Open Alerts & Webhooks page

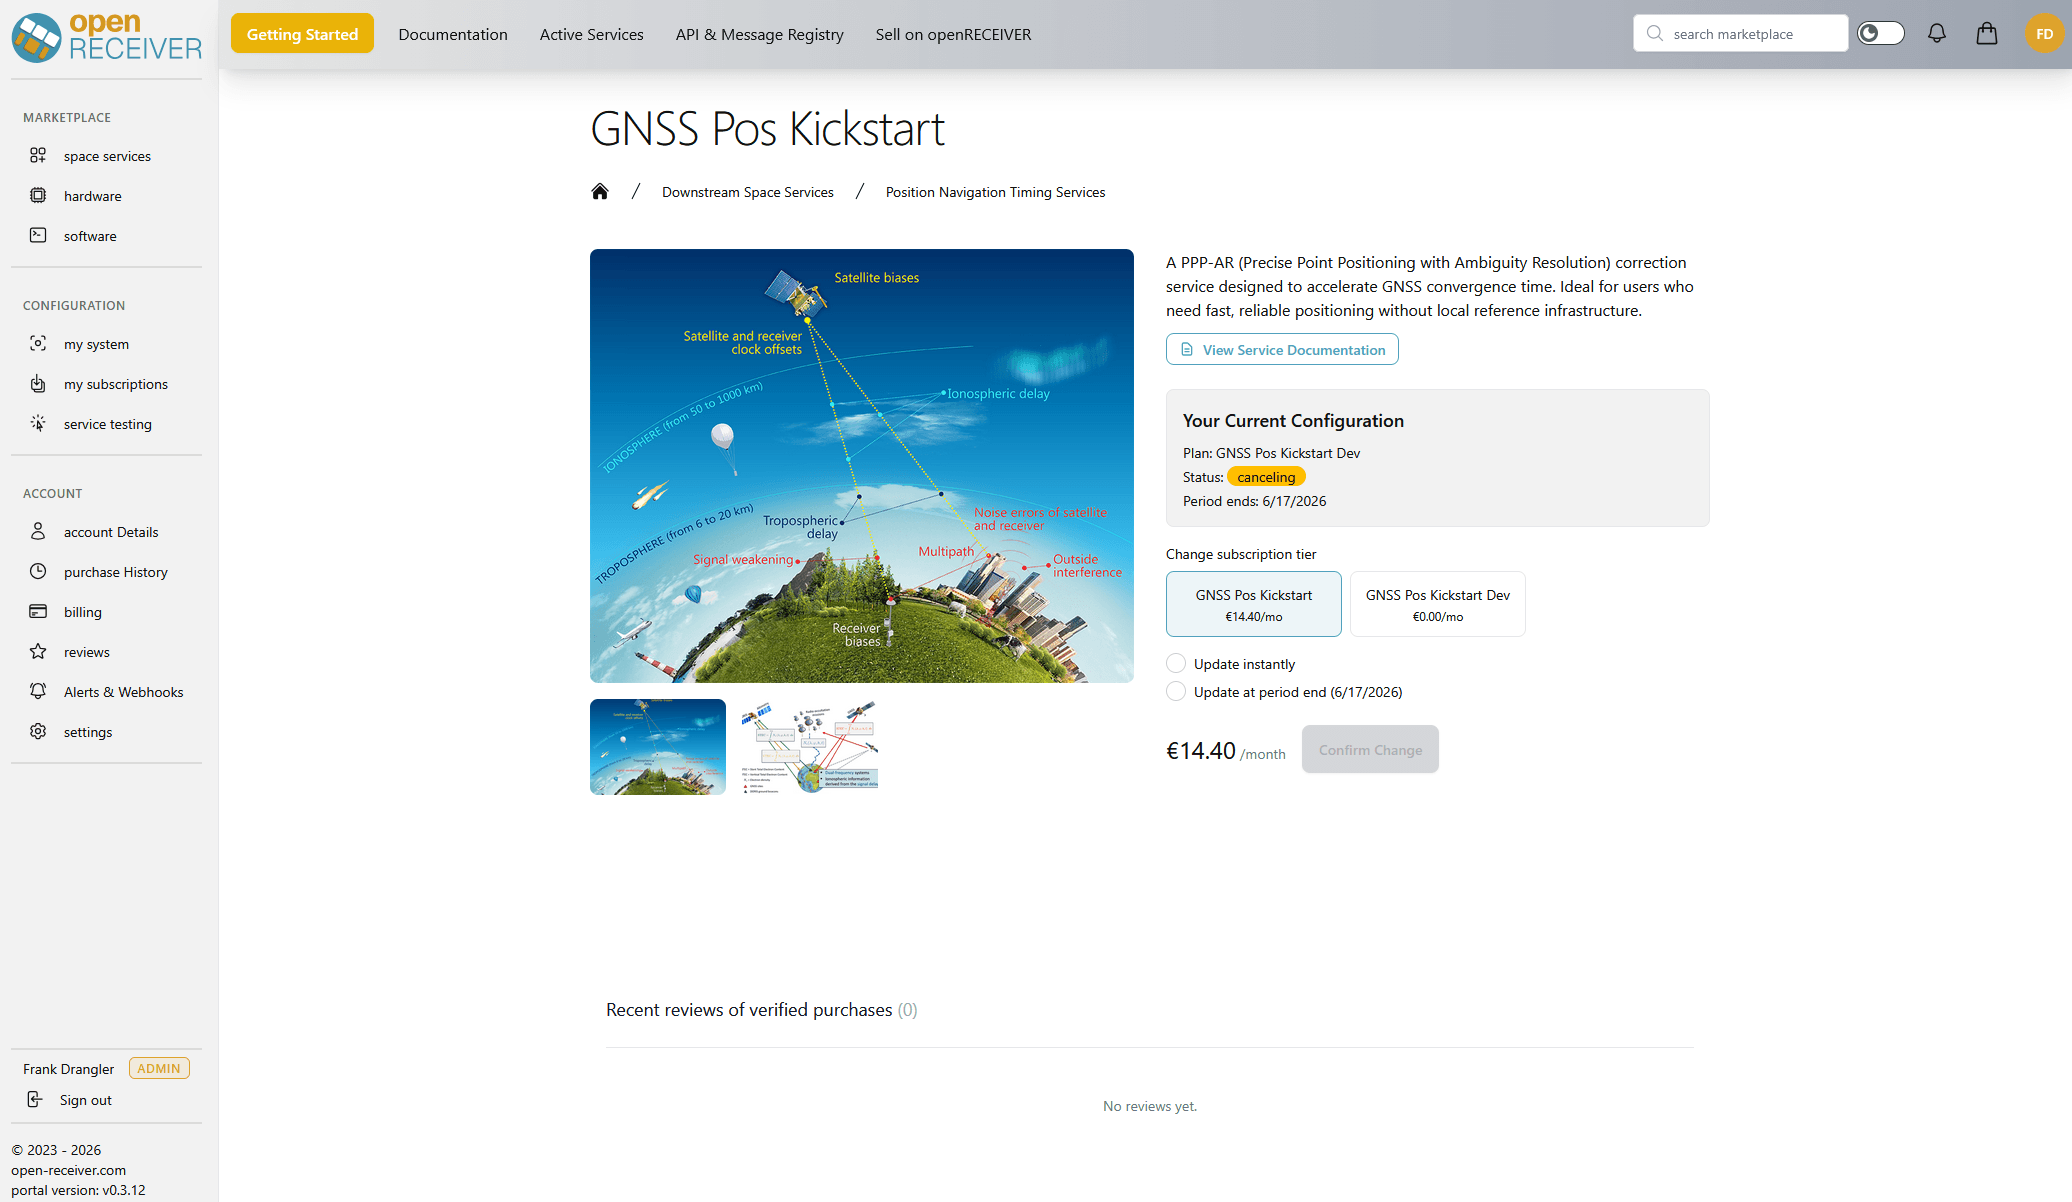[124, 692]
